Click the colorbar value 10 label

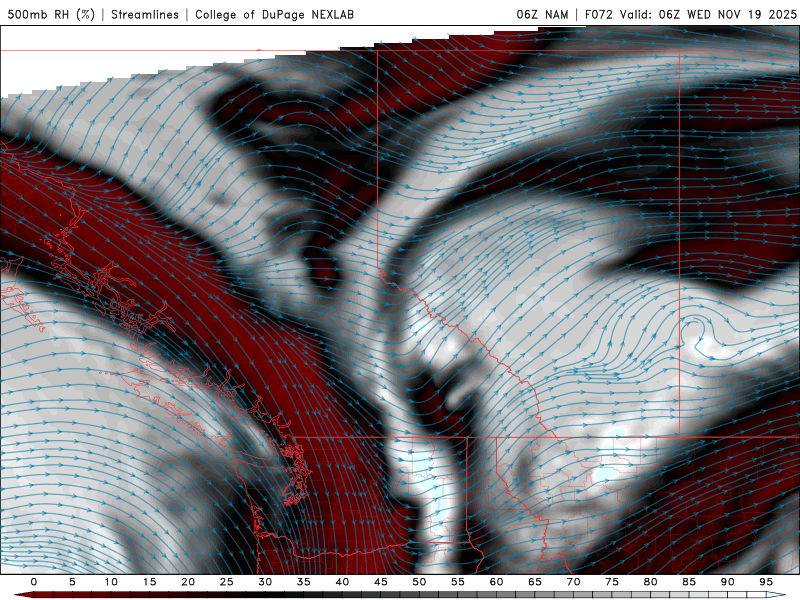(x=111, y=582)
